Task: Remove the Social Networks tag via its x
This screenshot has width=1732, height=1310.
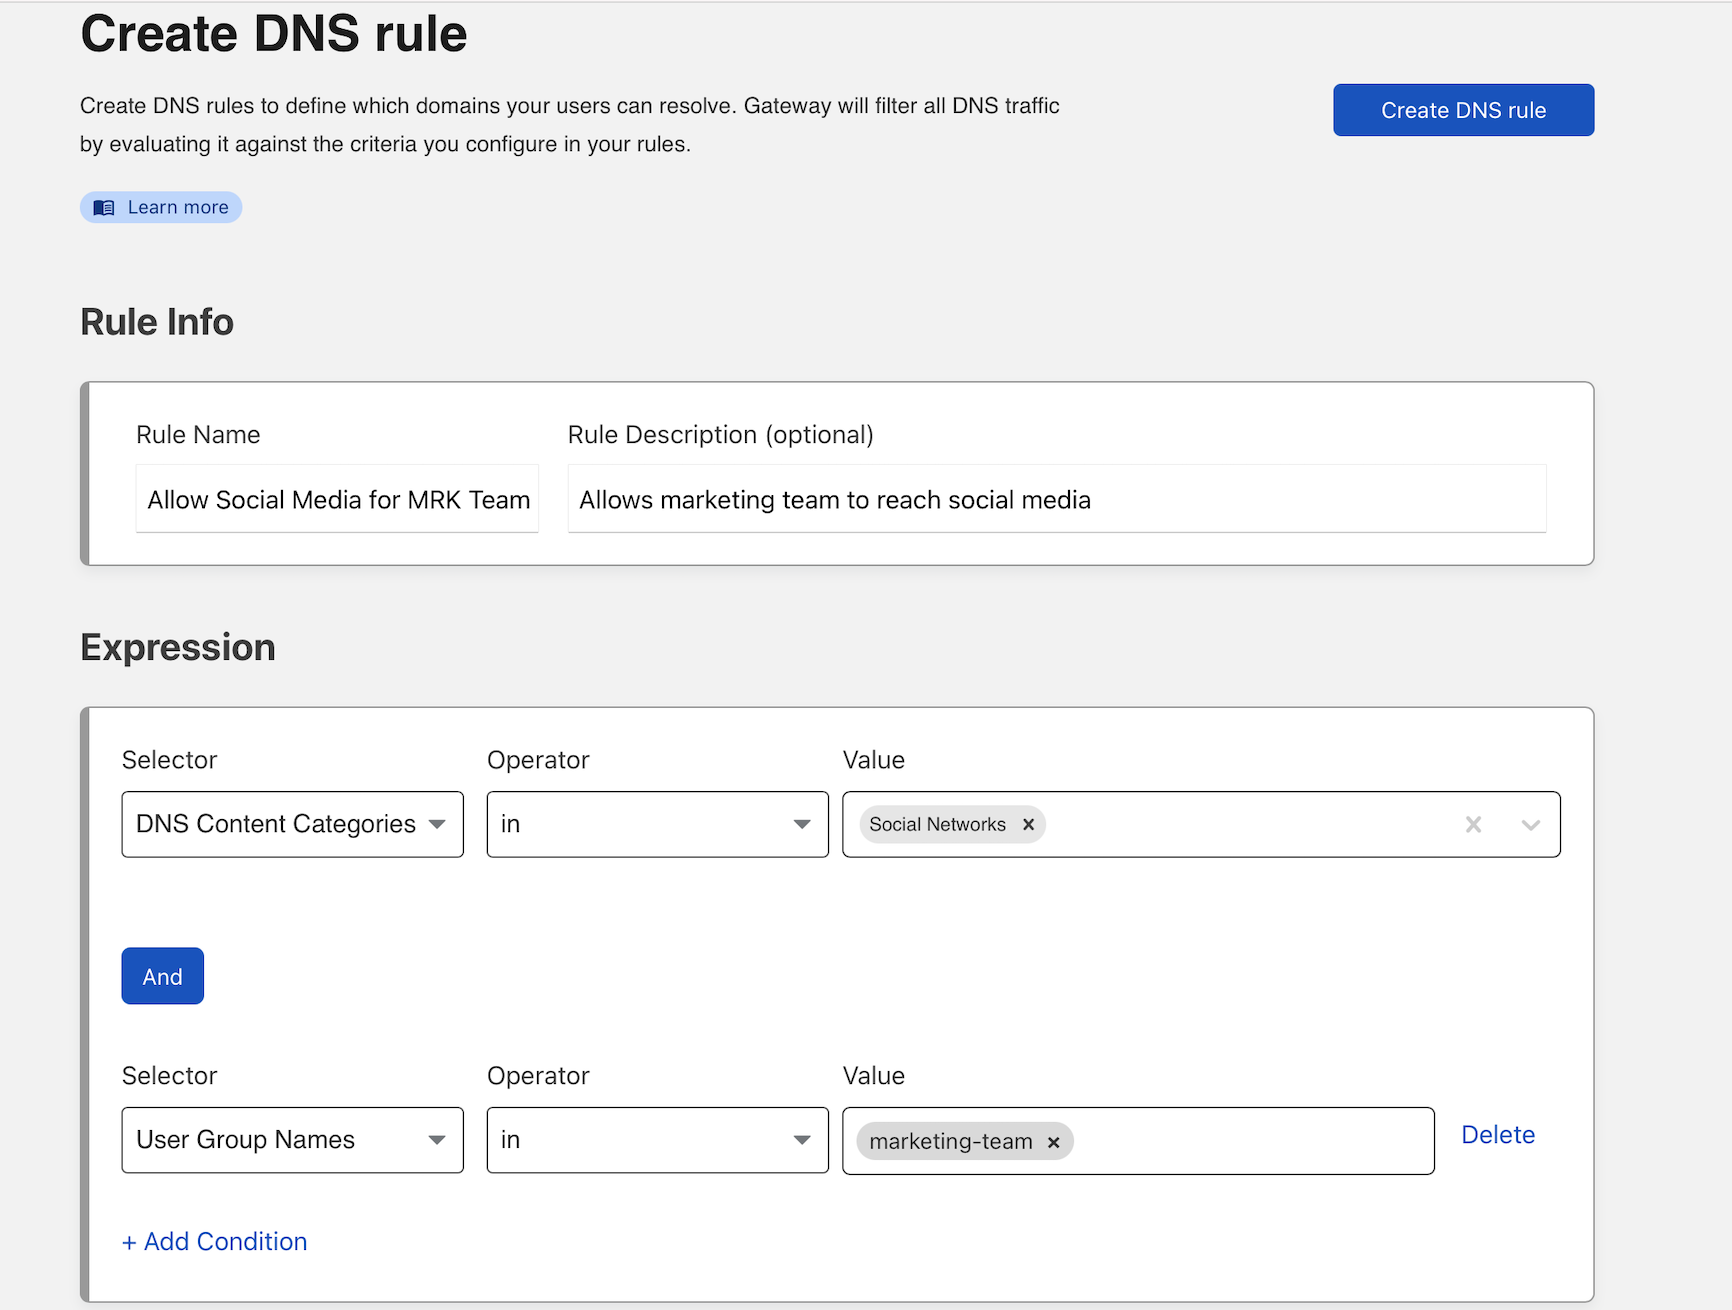Action: [x=1028, y=825]
